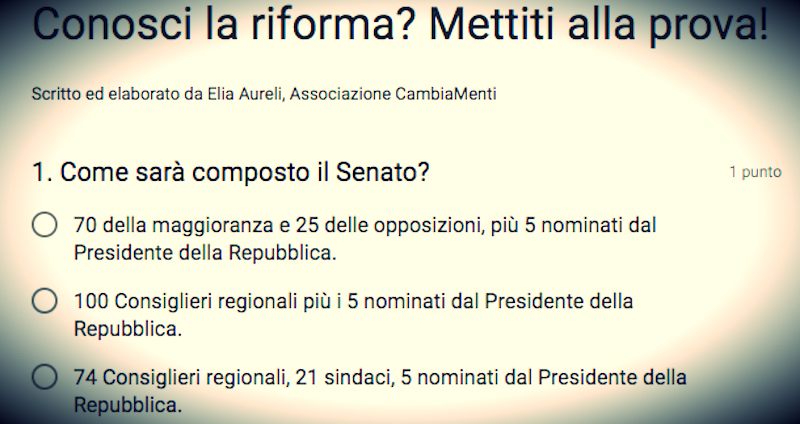Click the "1 punto" score label

755,172
